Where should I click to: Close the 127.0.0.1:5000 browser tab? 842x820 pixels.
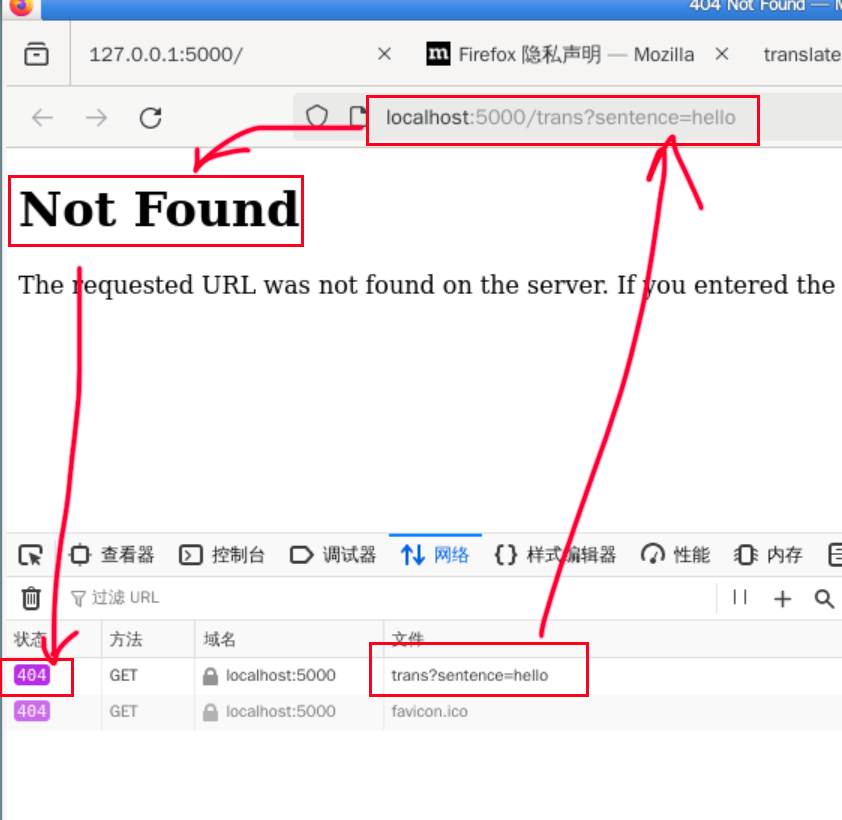click(x=384, y=54)
